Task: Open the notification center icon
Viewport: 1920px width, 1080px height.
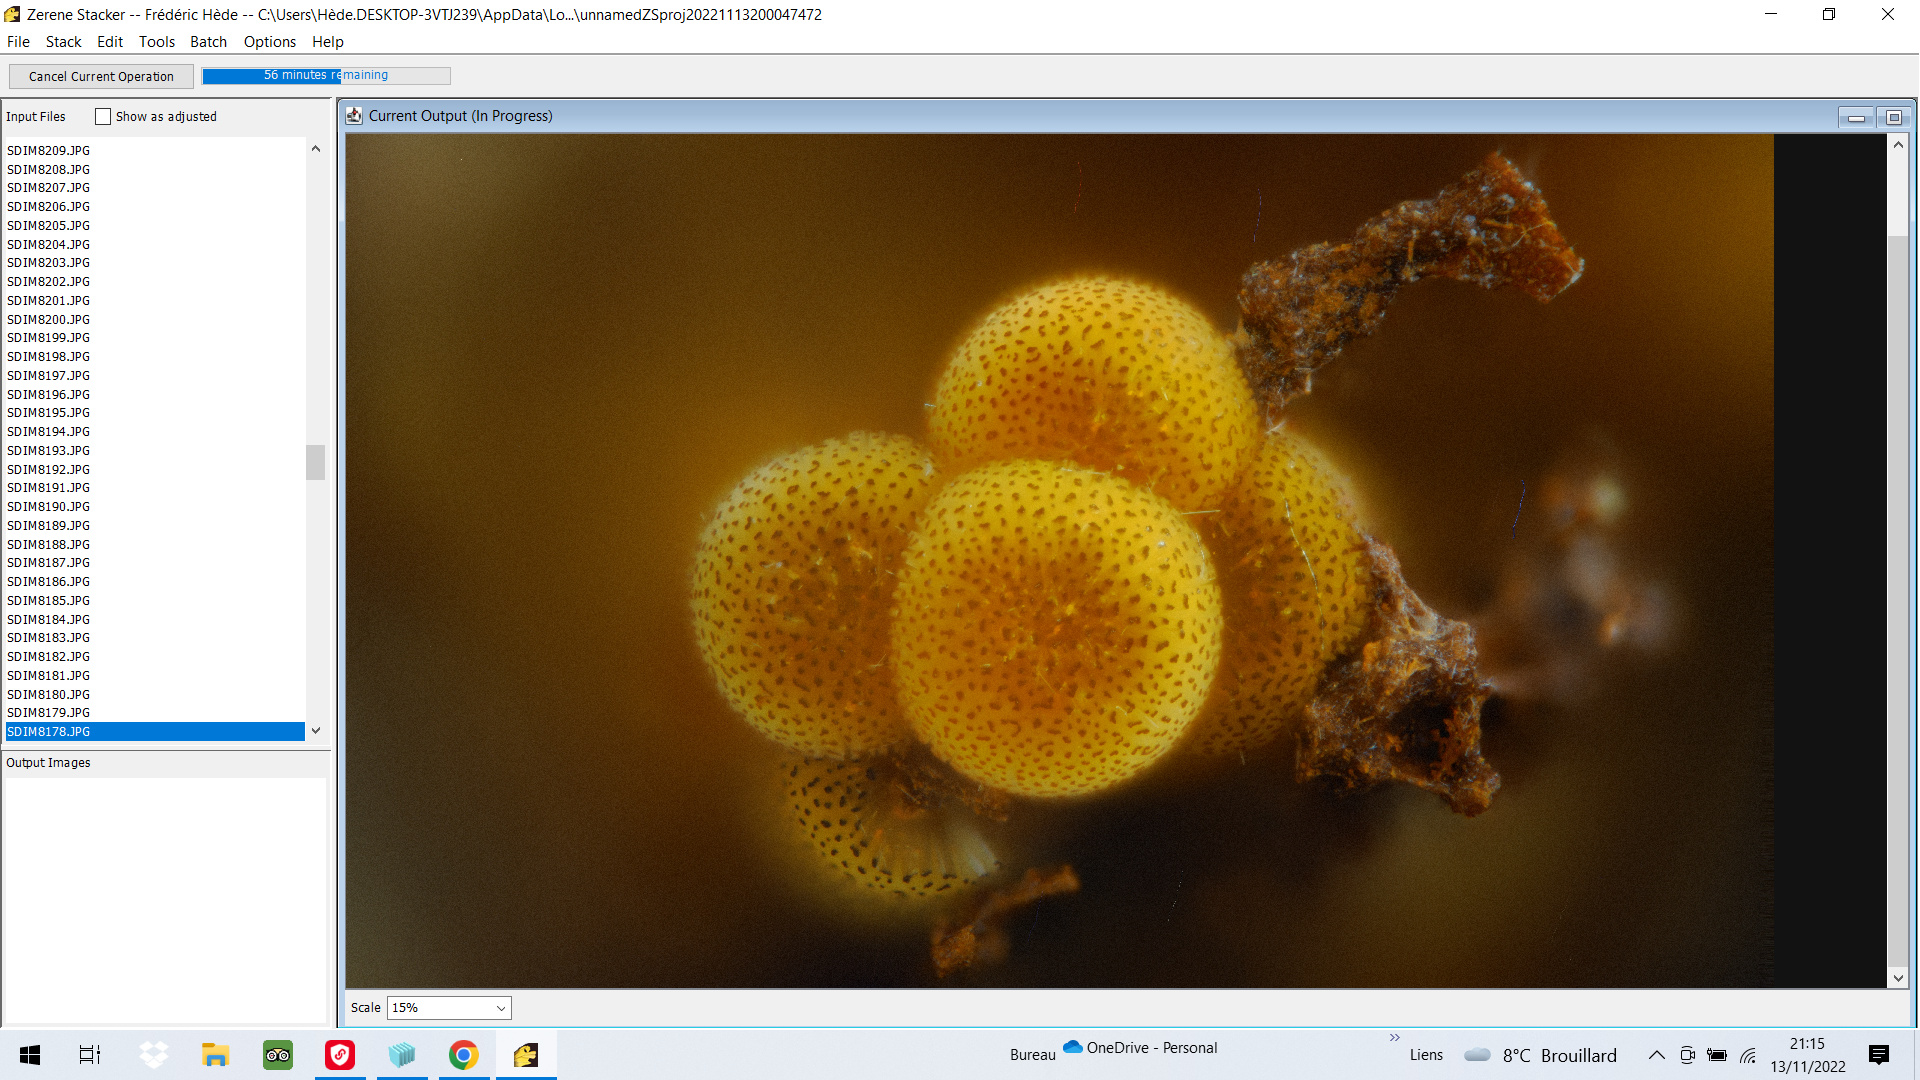Action: (1878, 1055)
